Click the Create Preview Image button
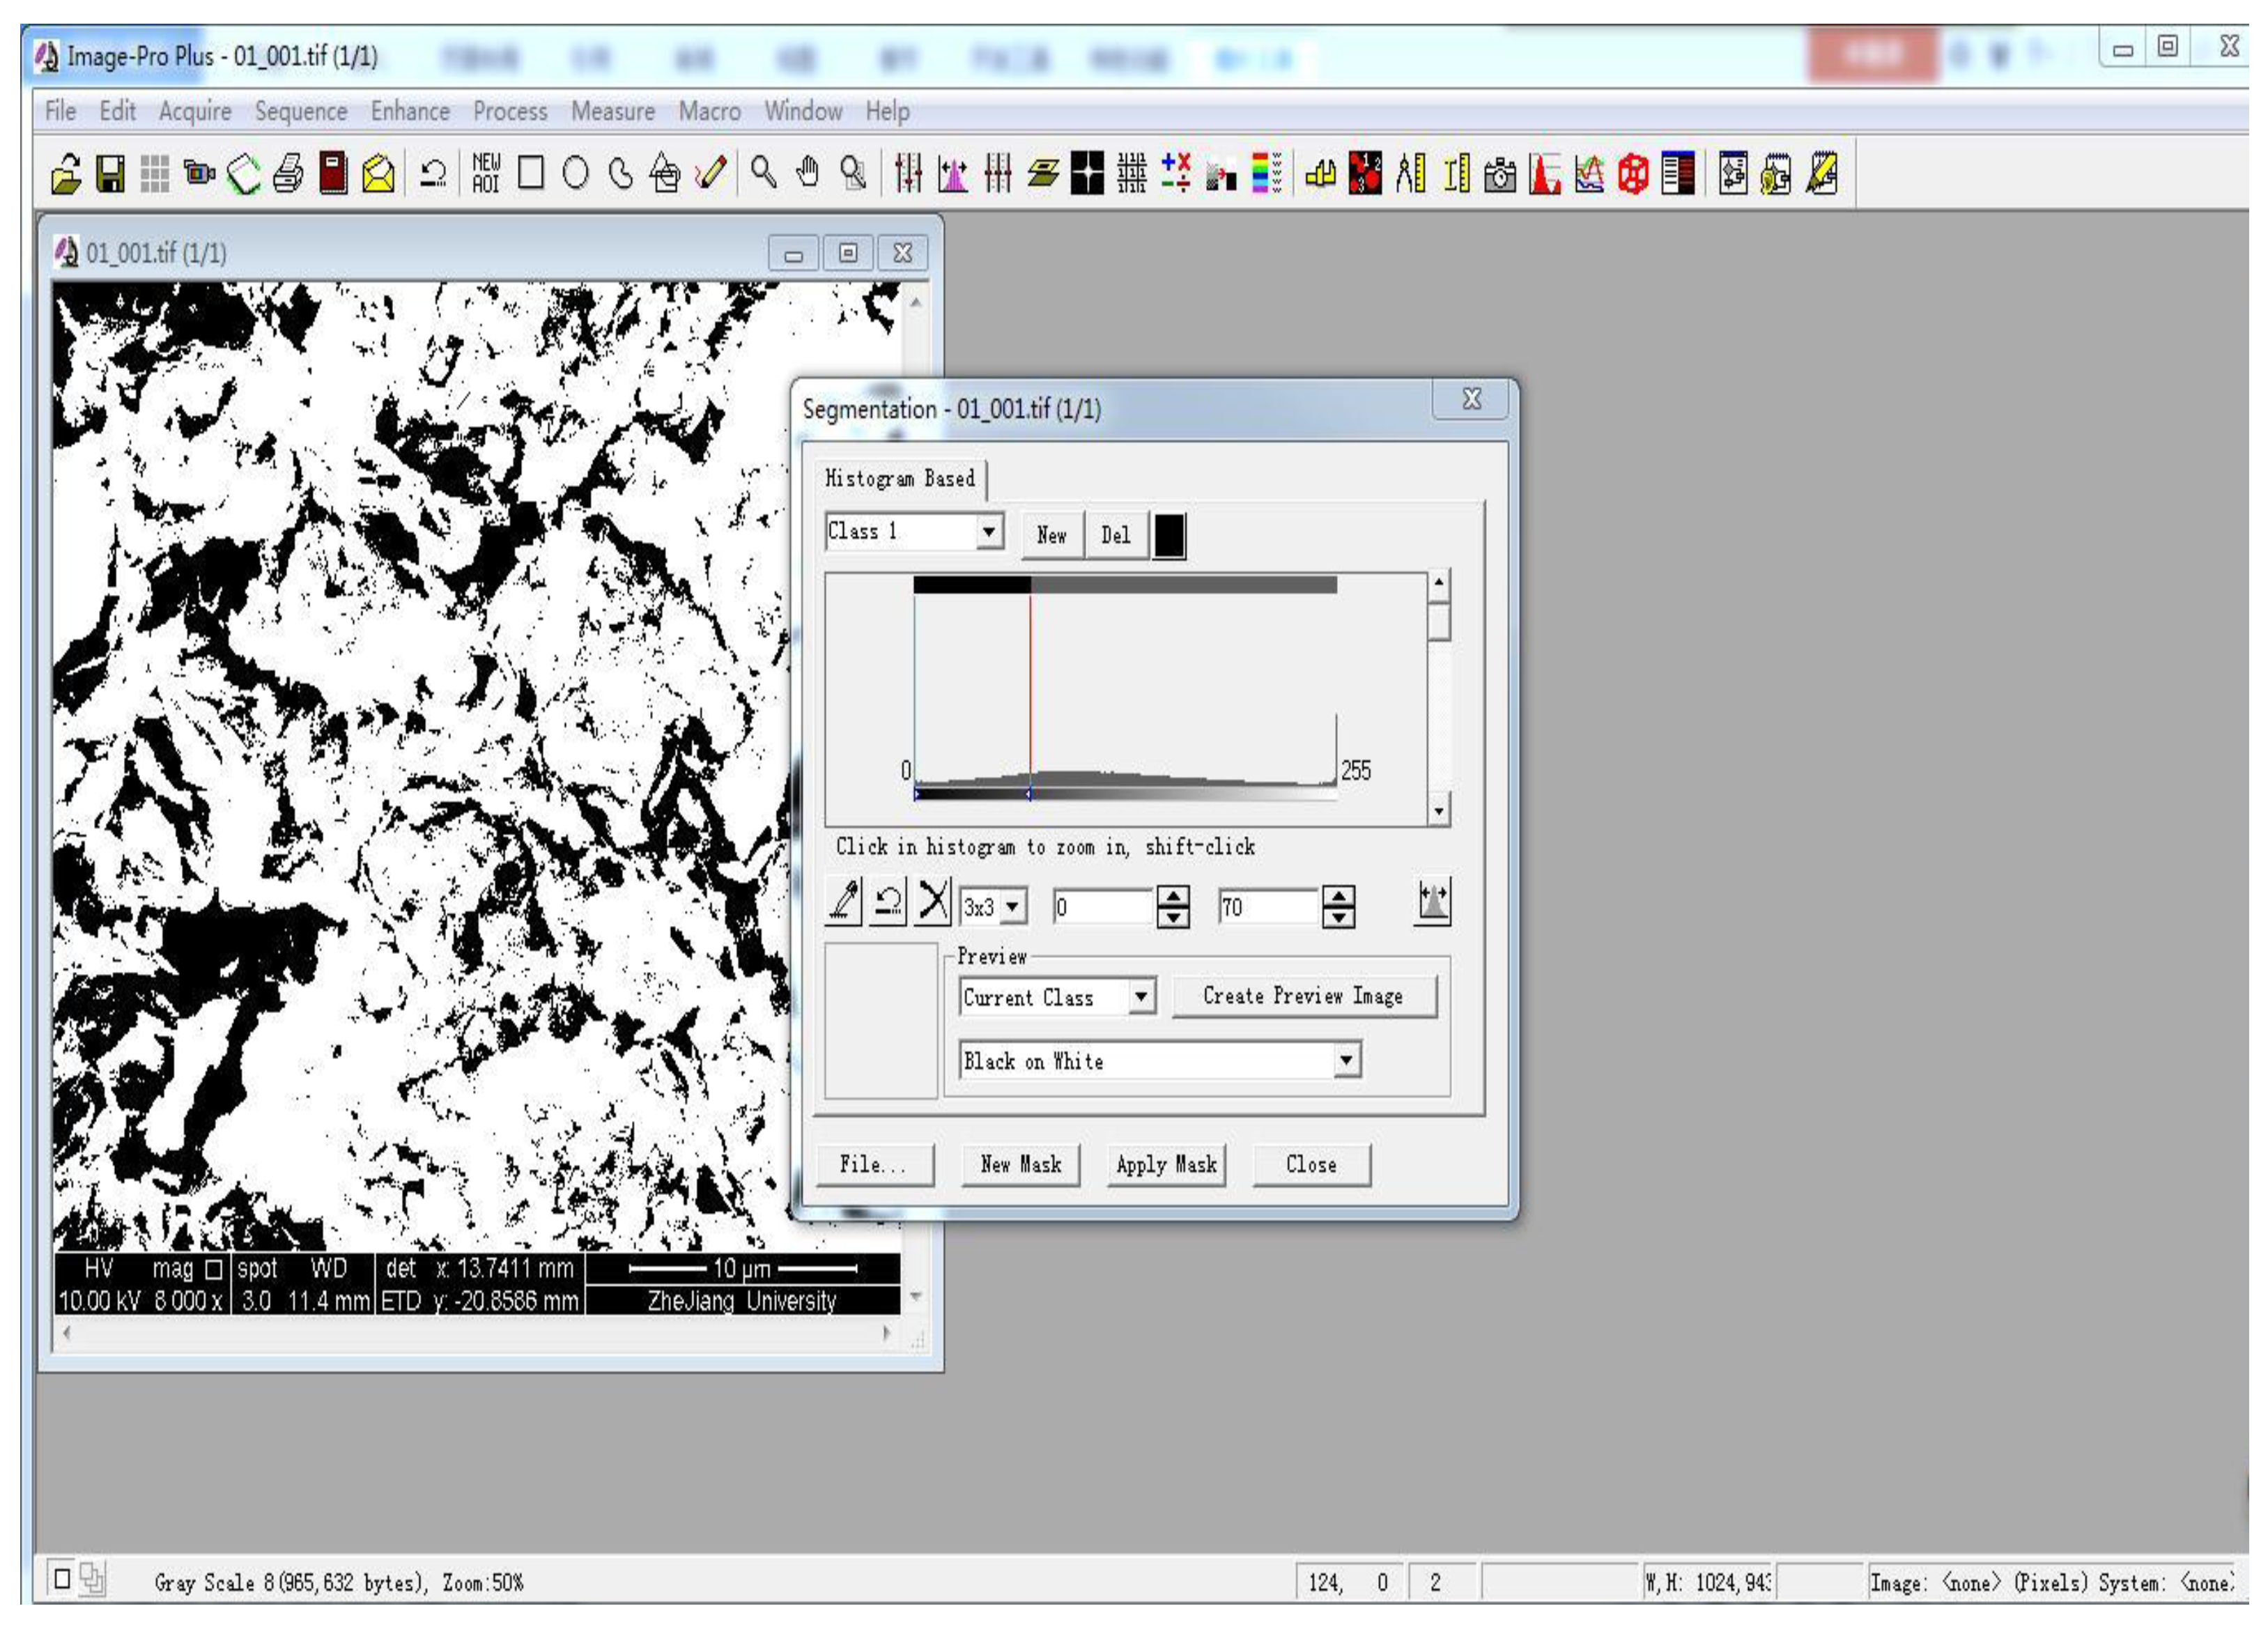The image size is (2268, 1636). pos(1302,996)
